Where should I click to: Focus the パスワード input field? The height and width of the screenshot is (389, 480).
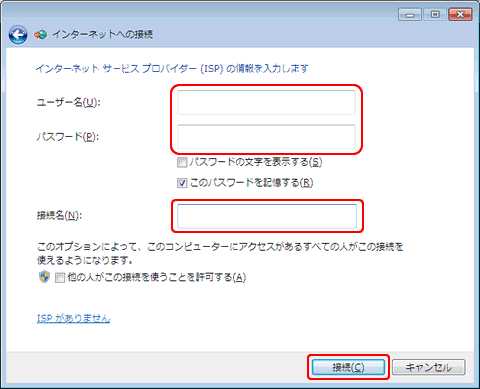[x=266, y=137]
